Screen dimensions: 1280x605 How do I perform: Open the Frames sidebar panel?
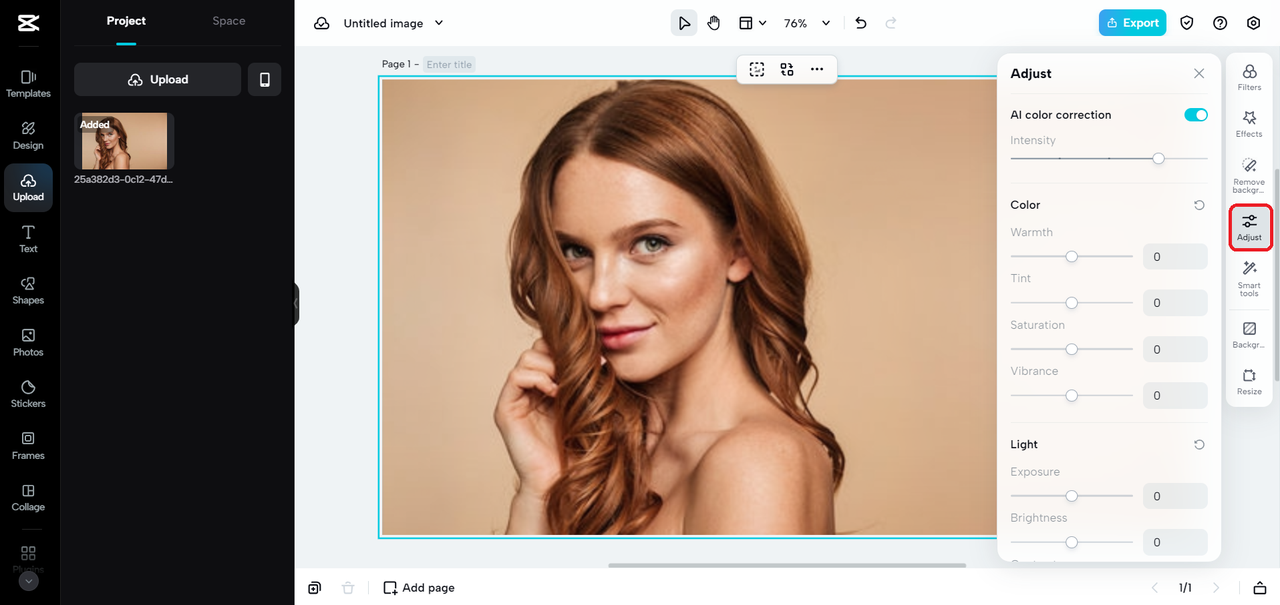tap(28, 446)
